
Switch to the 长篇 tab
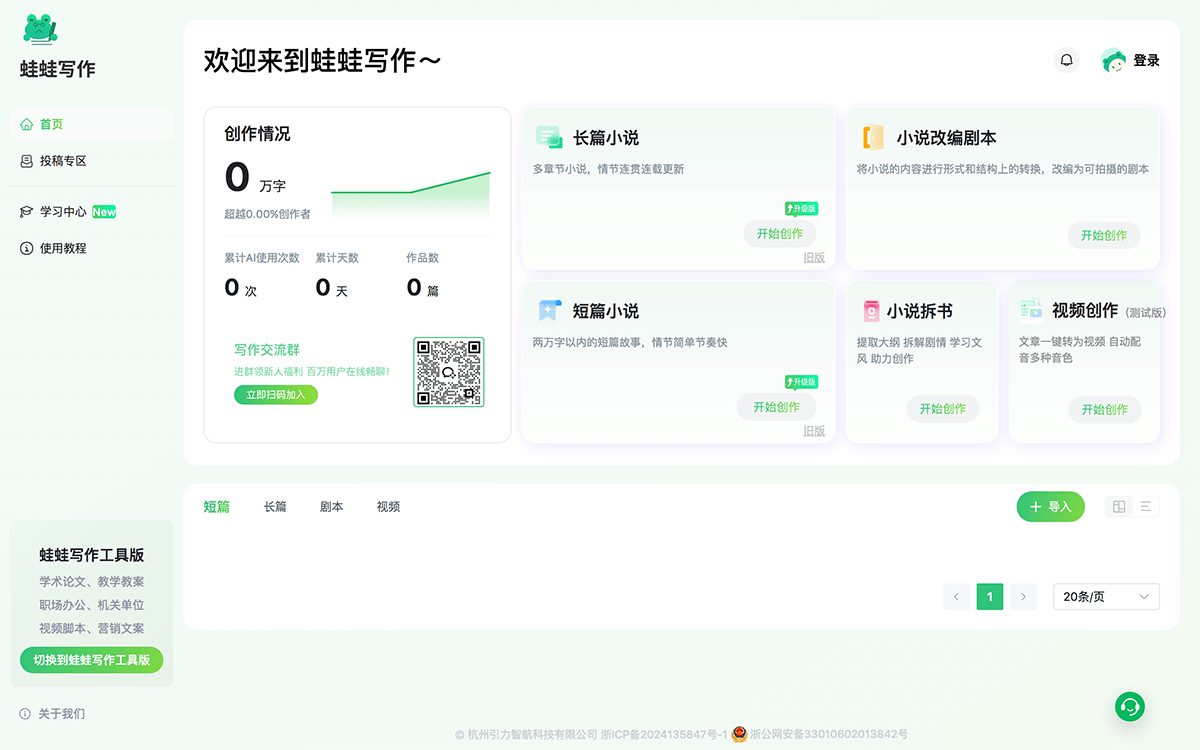coord(275,507)
